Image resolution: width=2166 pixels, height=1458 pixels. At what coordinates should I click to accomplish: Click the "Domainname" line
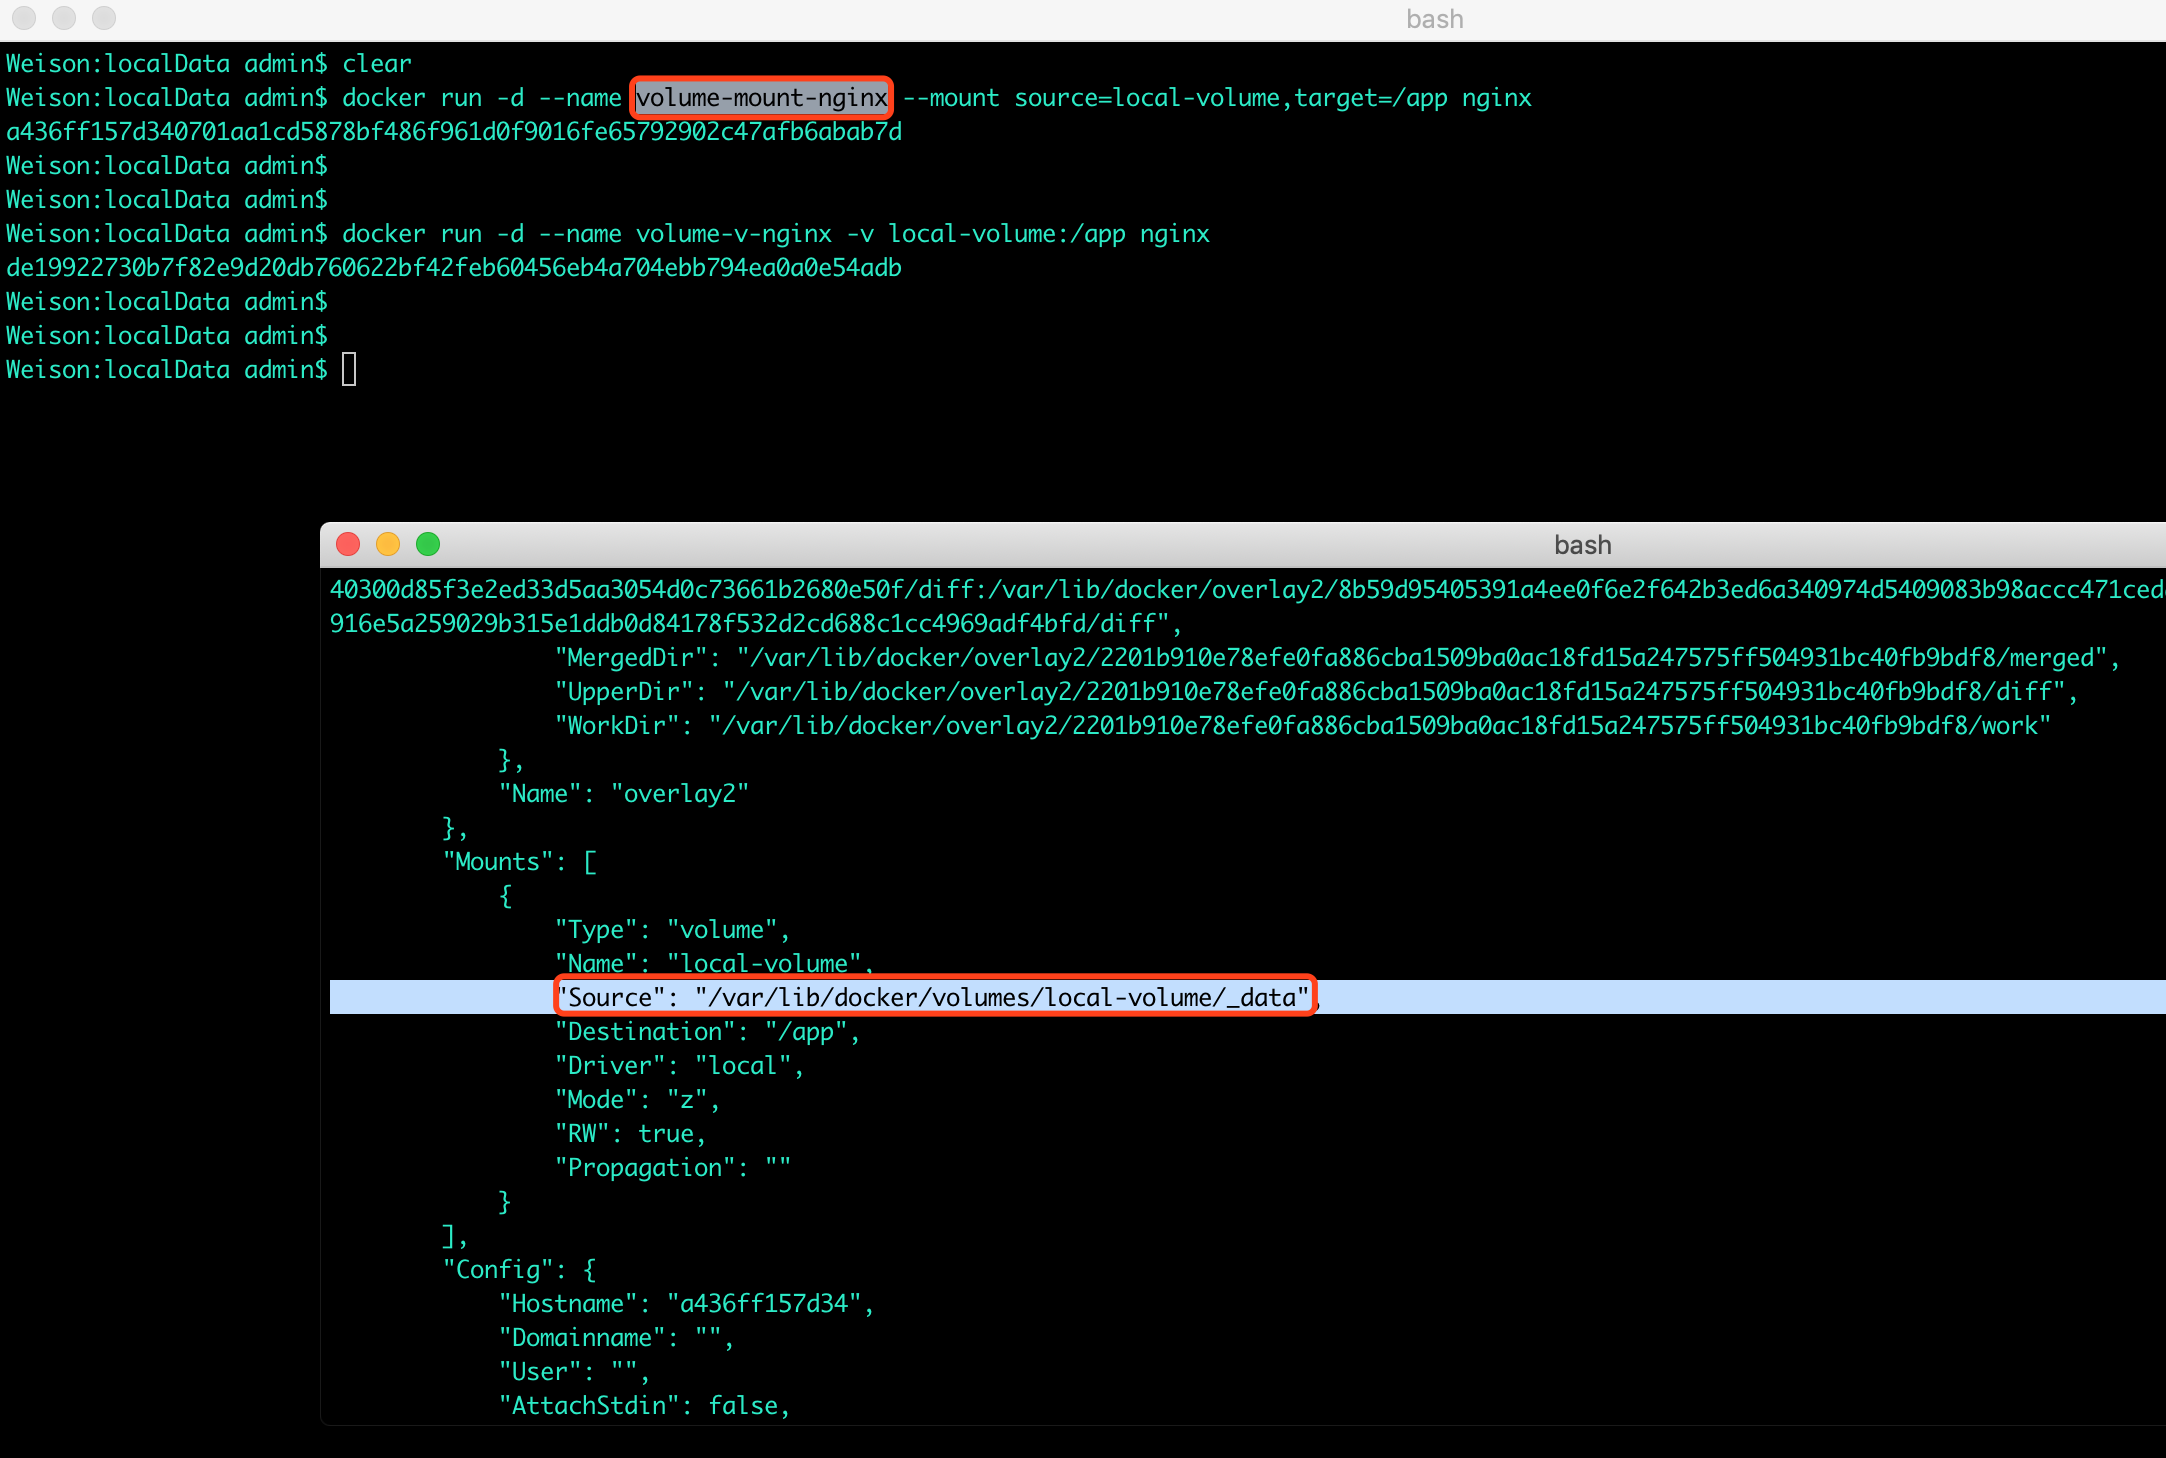[x=616, y=1338]
